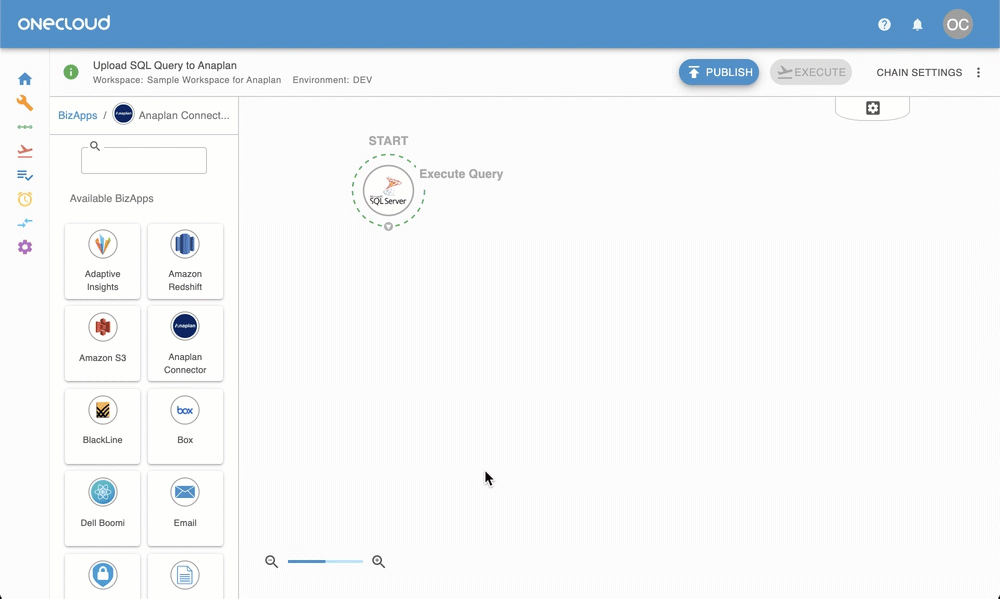Screen dimensions: 1000x599
Task: Open the three-dot chain options menu
Action: [x=978, y=72]
